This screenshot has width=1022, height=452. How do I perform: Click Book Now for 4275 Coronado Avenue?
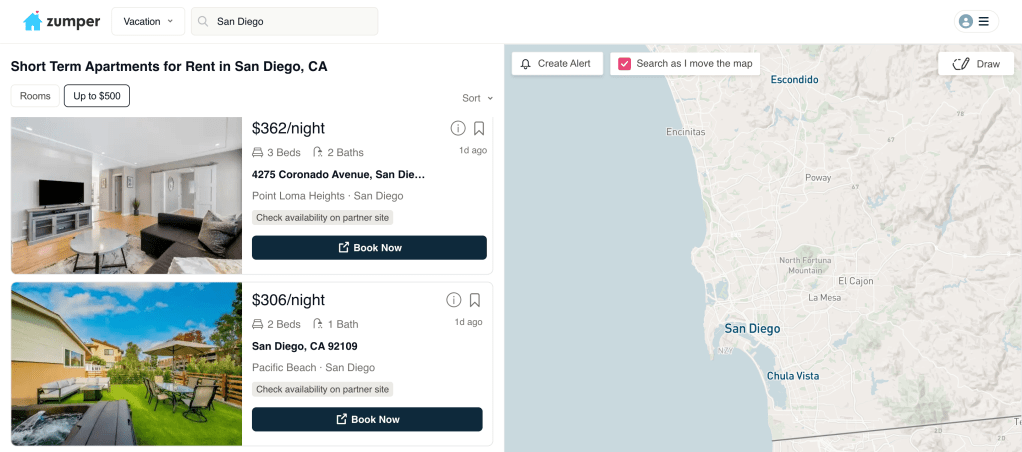click(x=369, y=248)
